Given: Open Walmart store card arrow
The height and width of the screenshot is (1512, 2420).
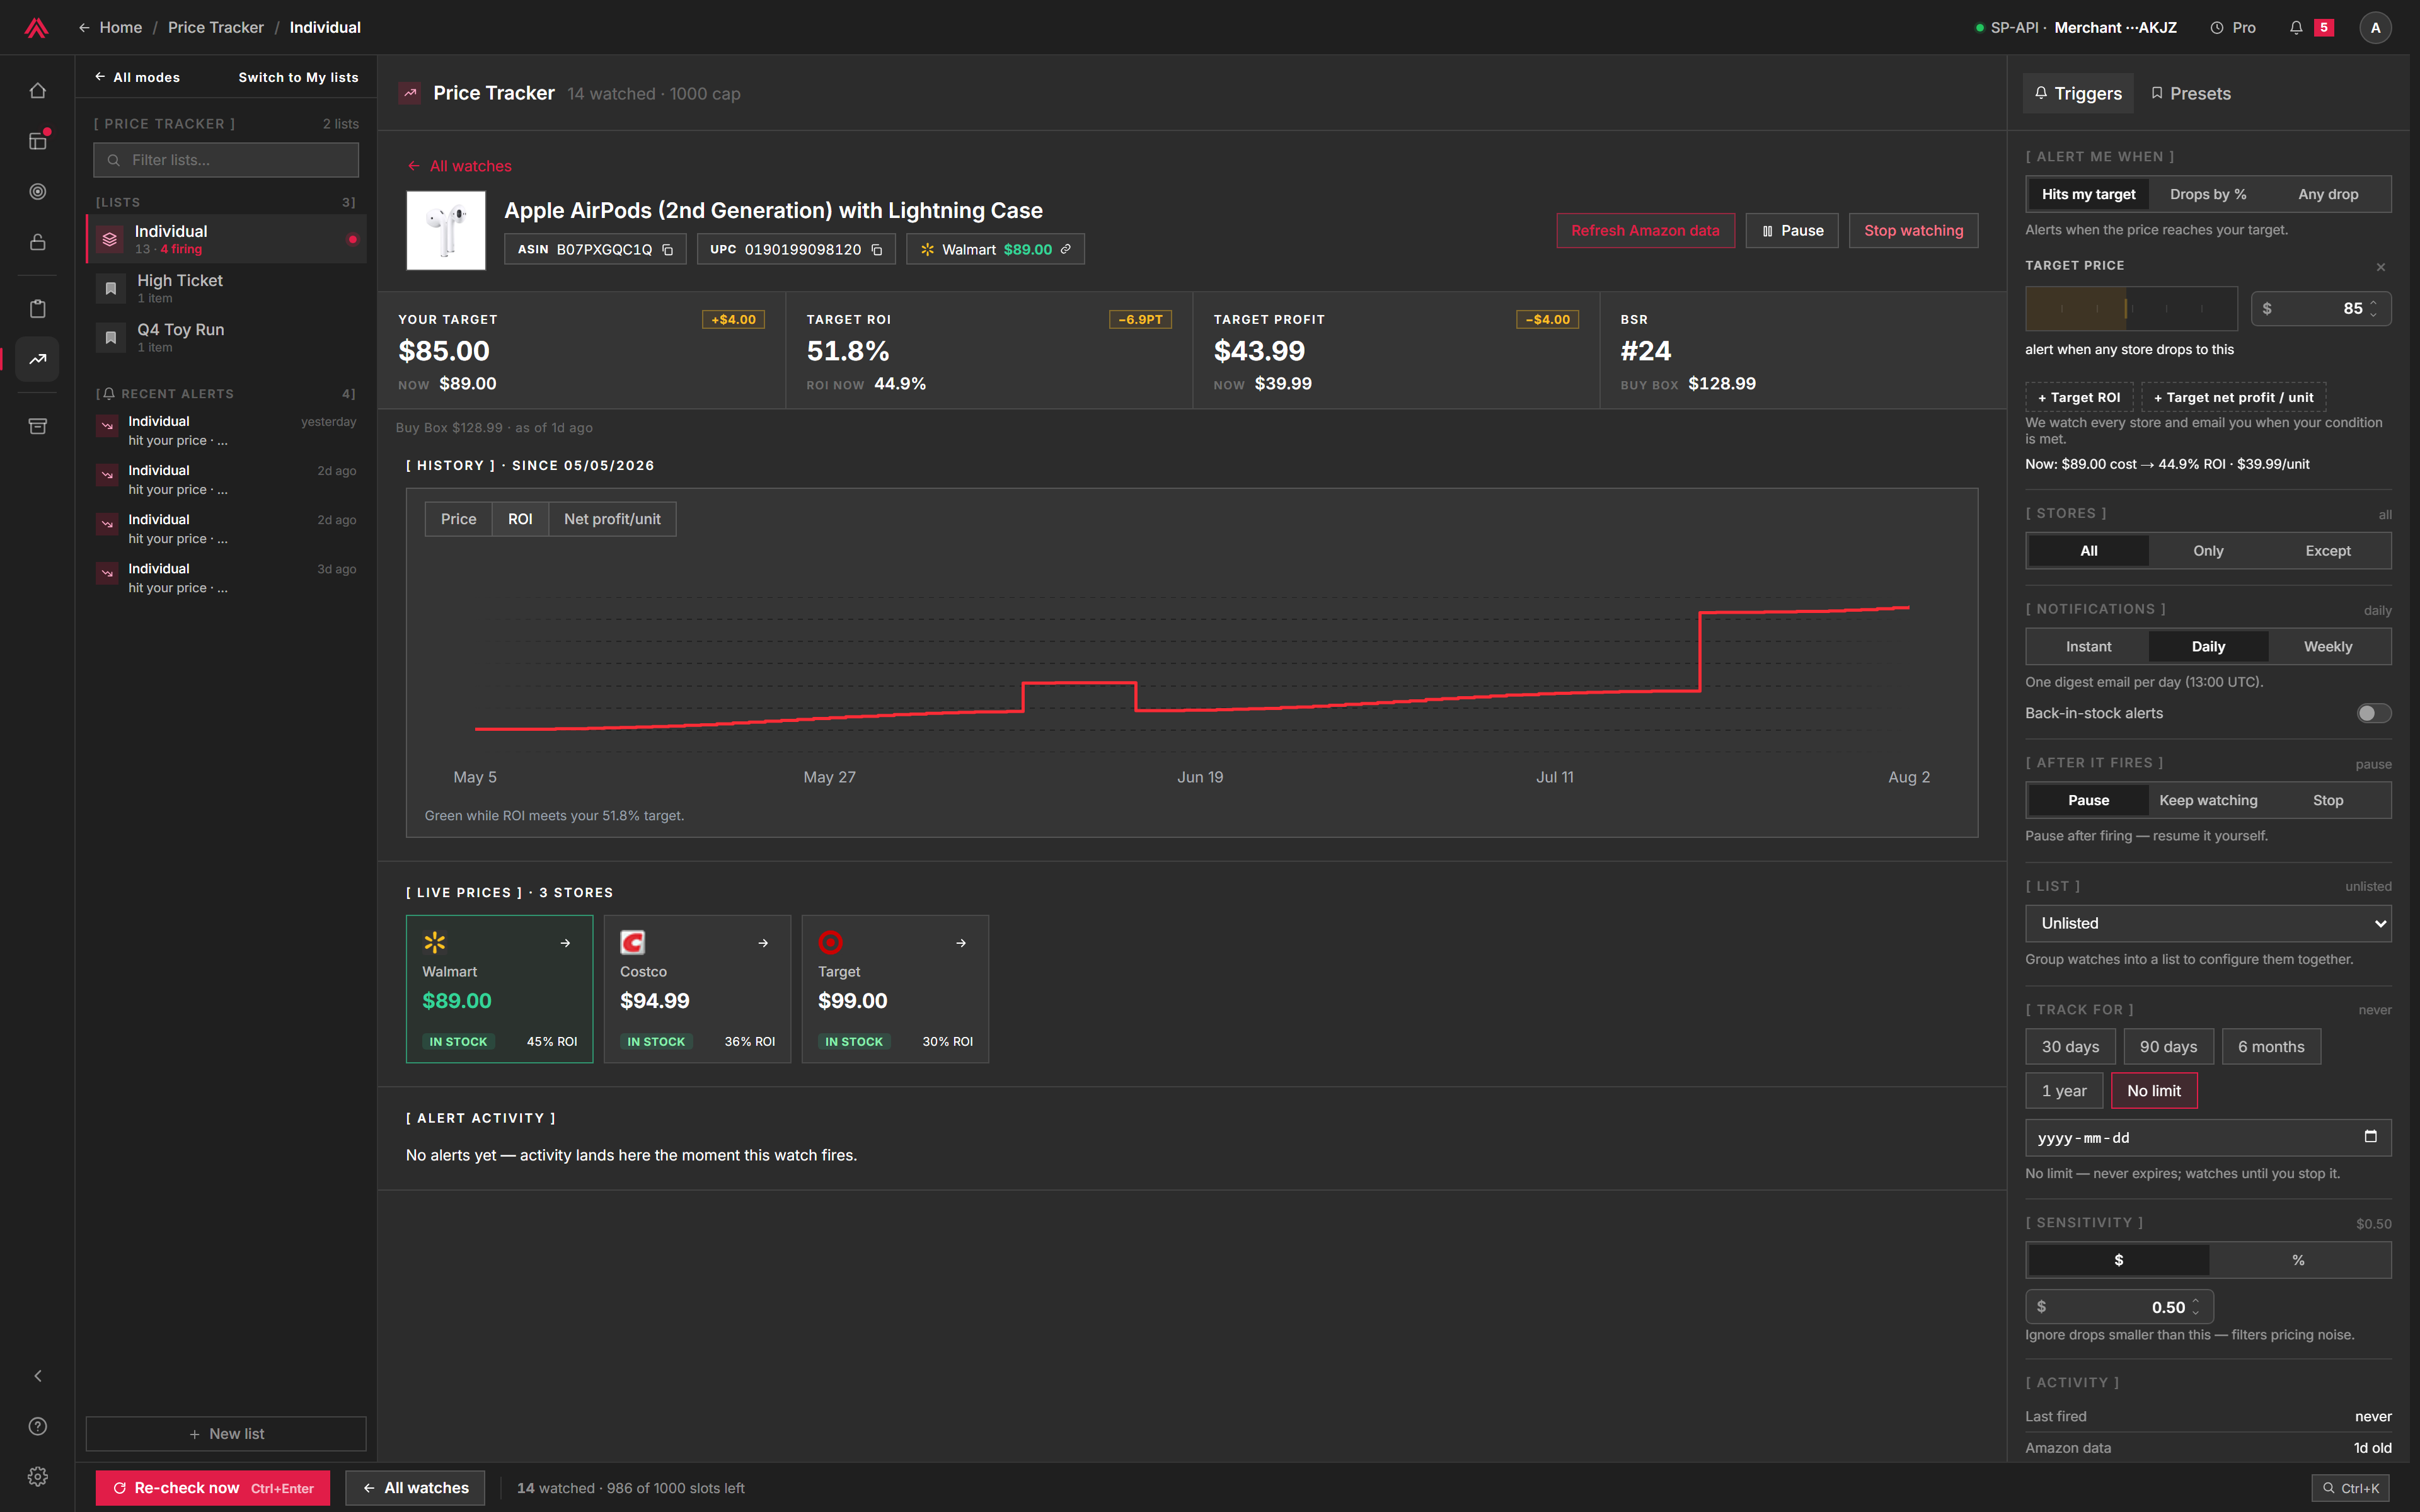Looking at the screenshot, I should (565, 943).
